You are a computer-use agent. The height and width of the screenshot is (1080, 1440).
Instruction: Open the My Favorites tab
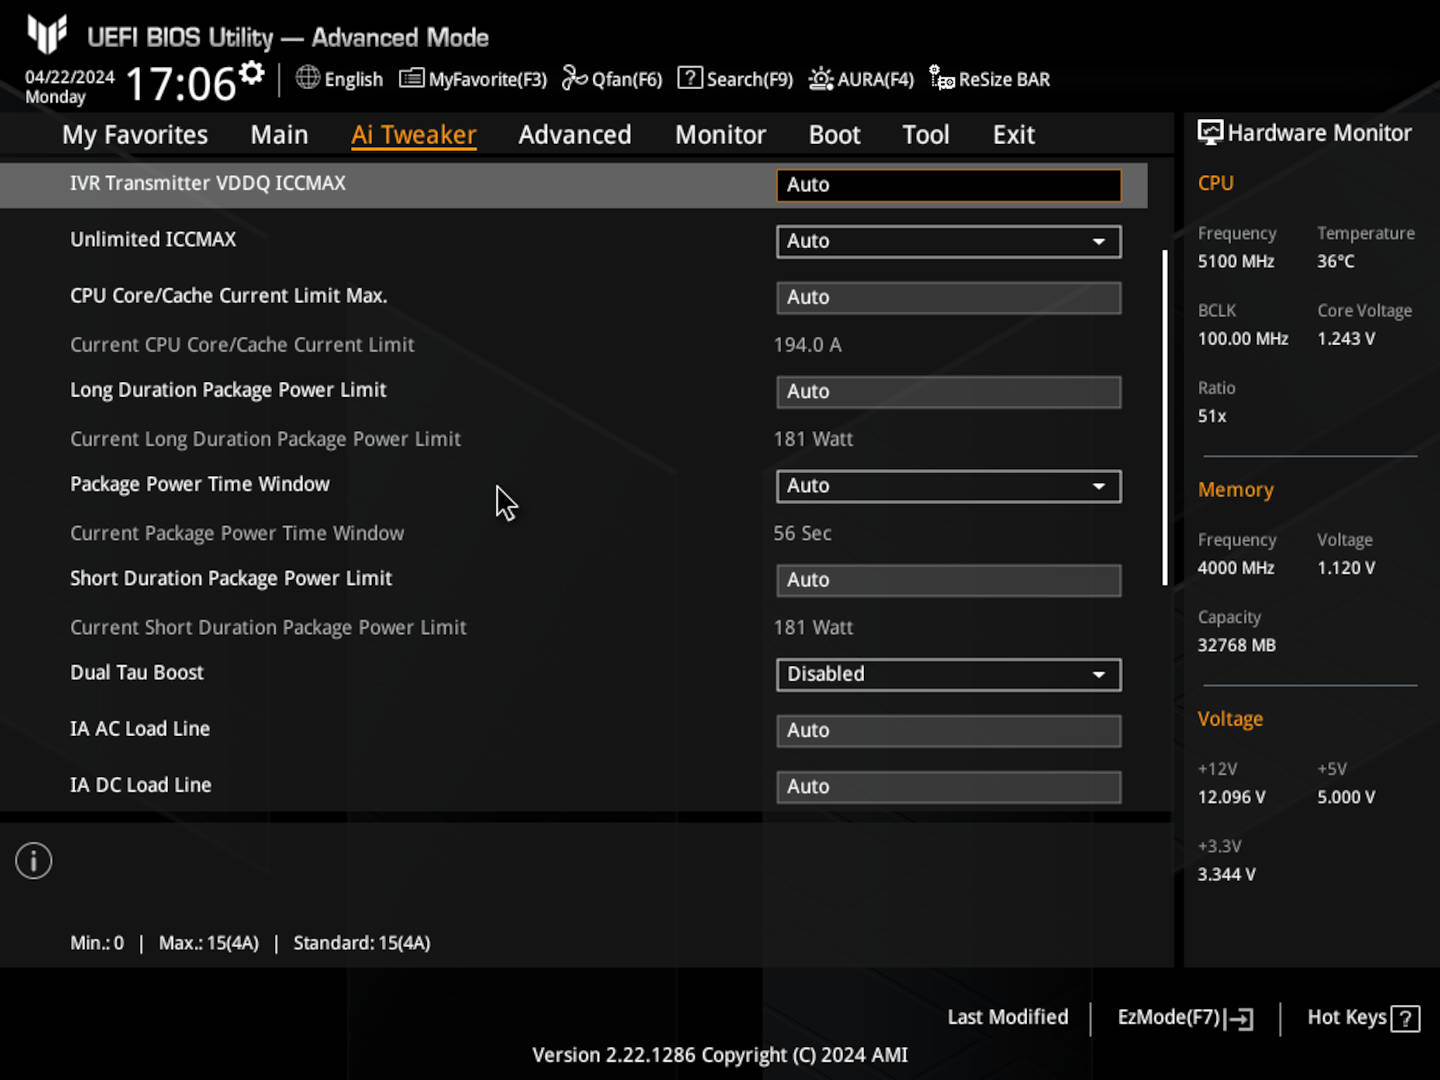[x=135, y=135]
